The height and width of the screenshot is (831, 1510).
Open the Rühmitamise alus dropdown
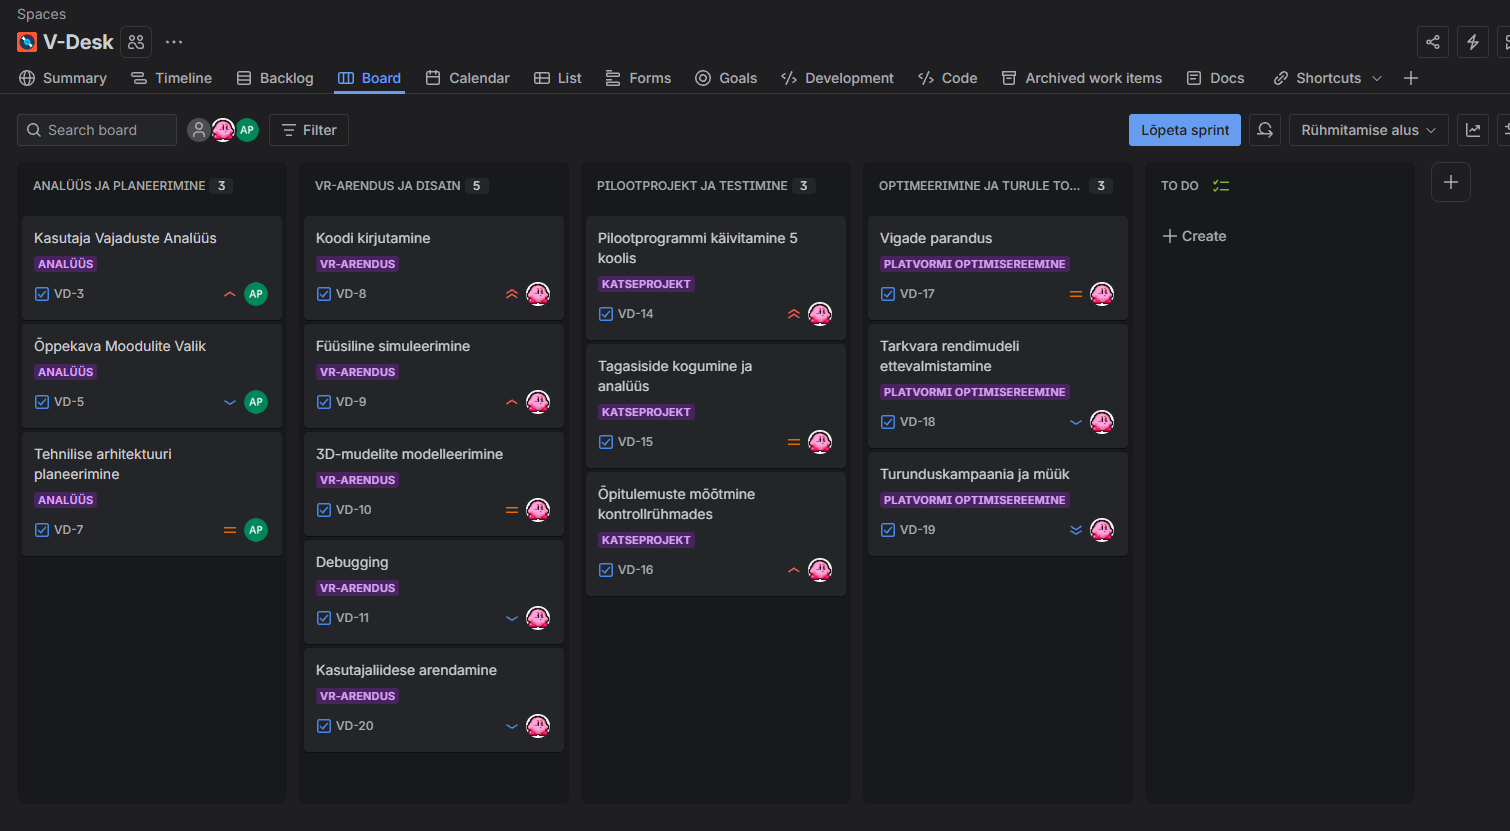click(x=1368, y=130)
